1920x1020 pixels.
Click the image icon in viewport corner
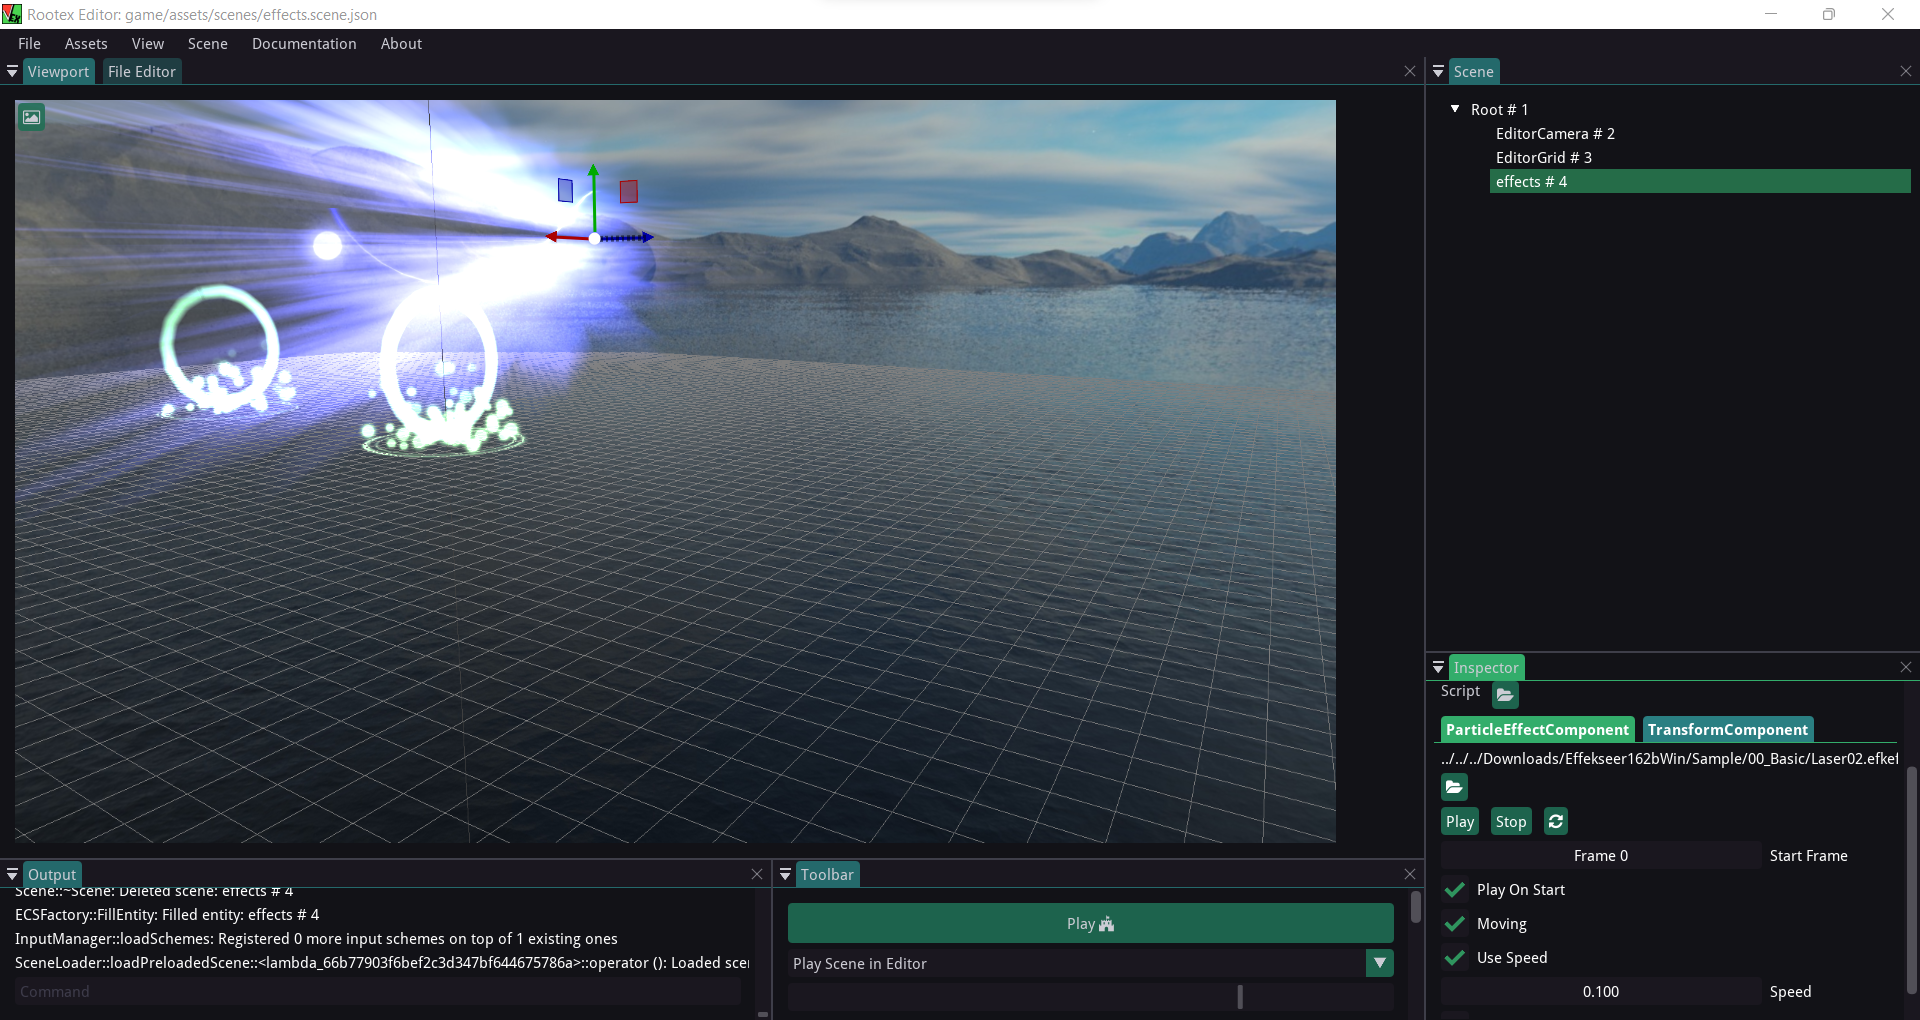(x=32, y=117)
